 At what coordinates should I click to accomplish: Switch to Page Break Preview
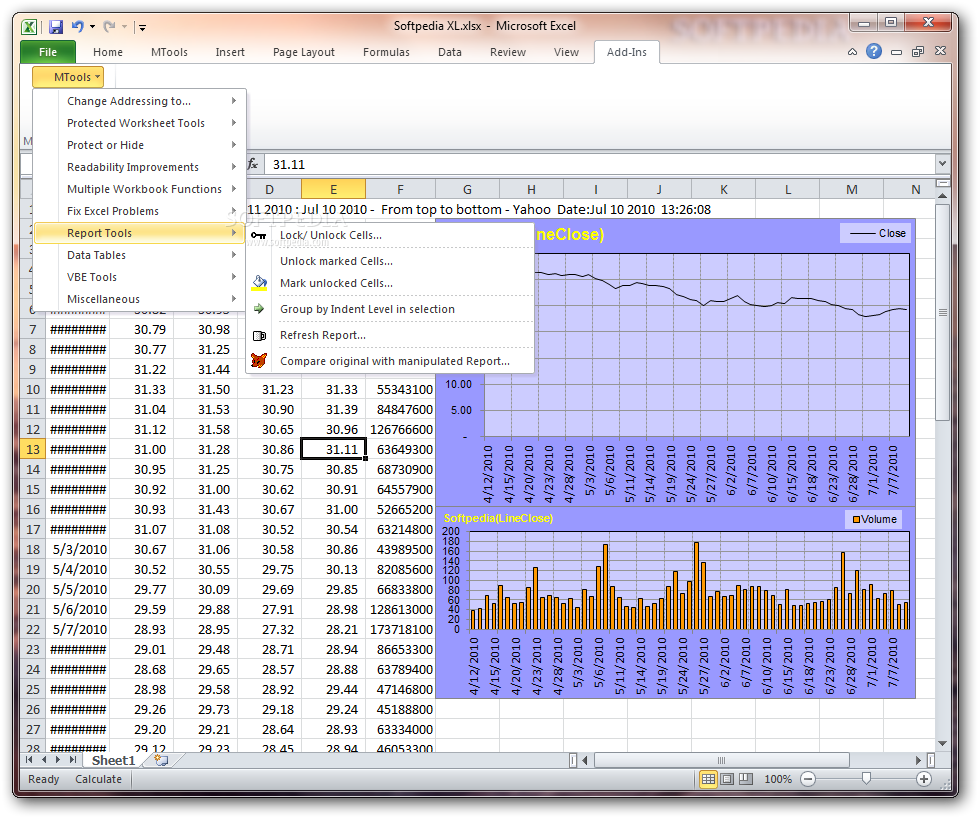pos(746,779)
